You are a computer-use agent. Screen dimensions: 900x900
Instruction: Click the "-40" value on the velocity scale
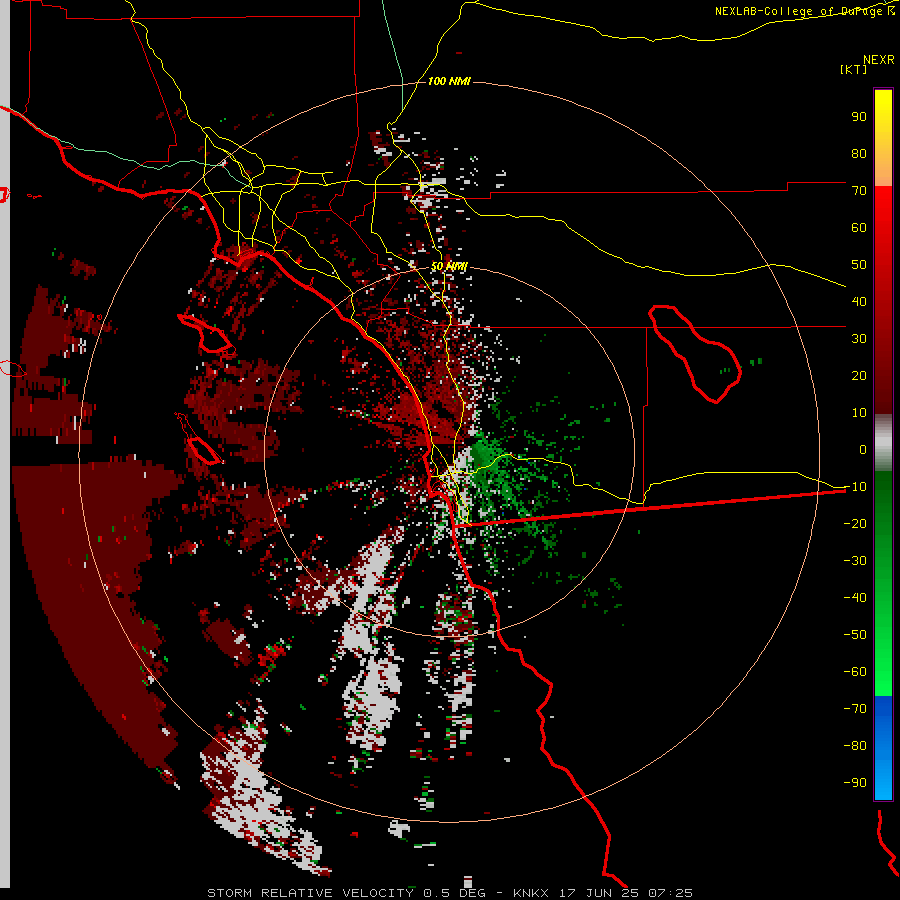855,598
